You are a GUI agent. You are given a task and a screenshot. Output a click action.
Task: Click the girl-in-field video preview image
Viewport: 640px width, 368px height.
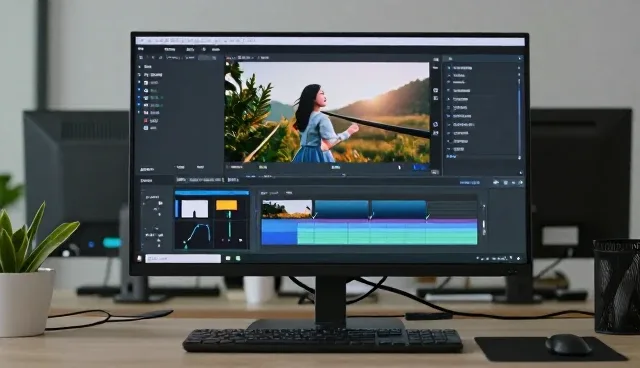click(327, 112)
